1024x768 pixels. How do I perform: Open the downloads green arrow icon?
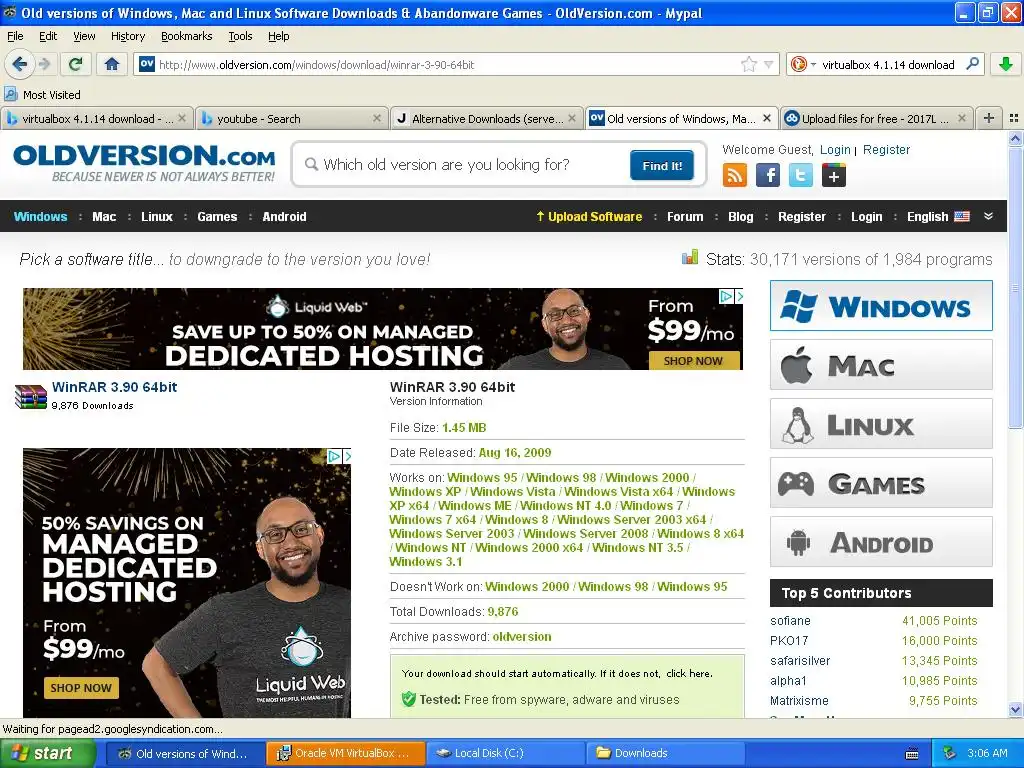coord(1006,64)
